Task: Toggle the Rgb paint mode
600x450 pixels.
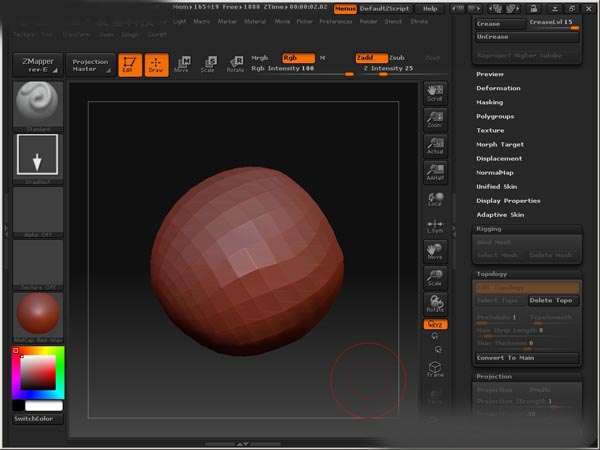Action: coord(298,58)
